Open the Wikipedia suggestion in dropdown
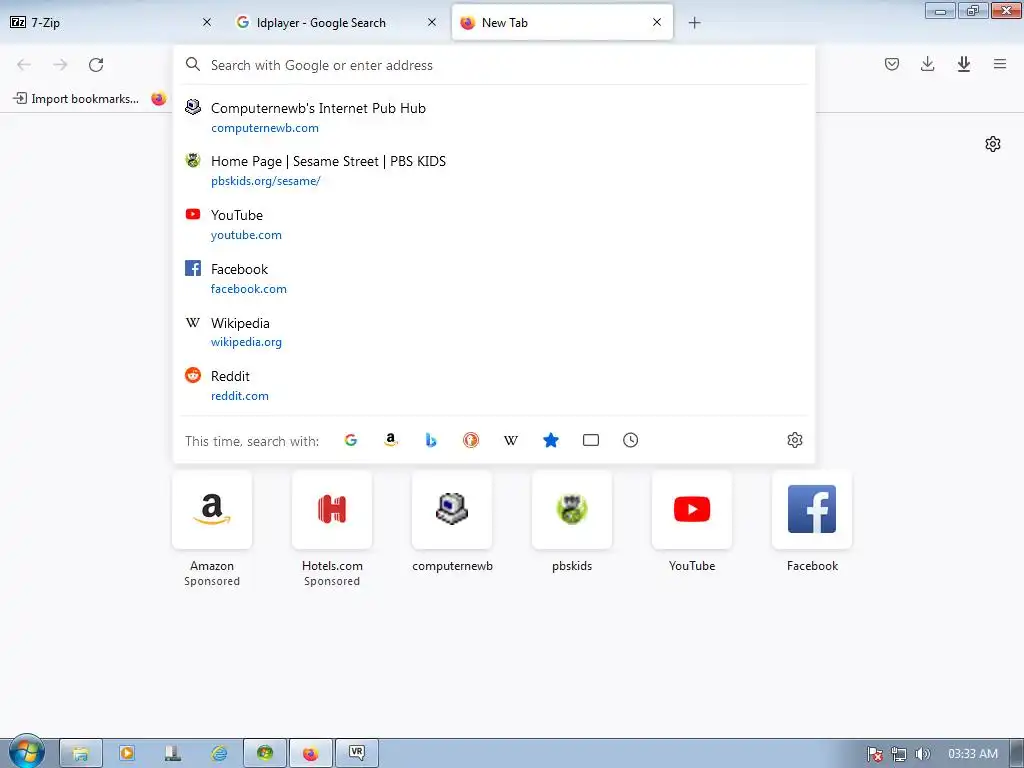Viewport: 1024px width, 768px height. [494, 332]
